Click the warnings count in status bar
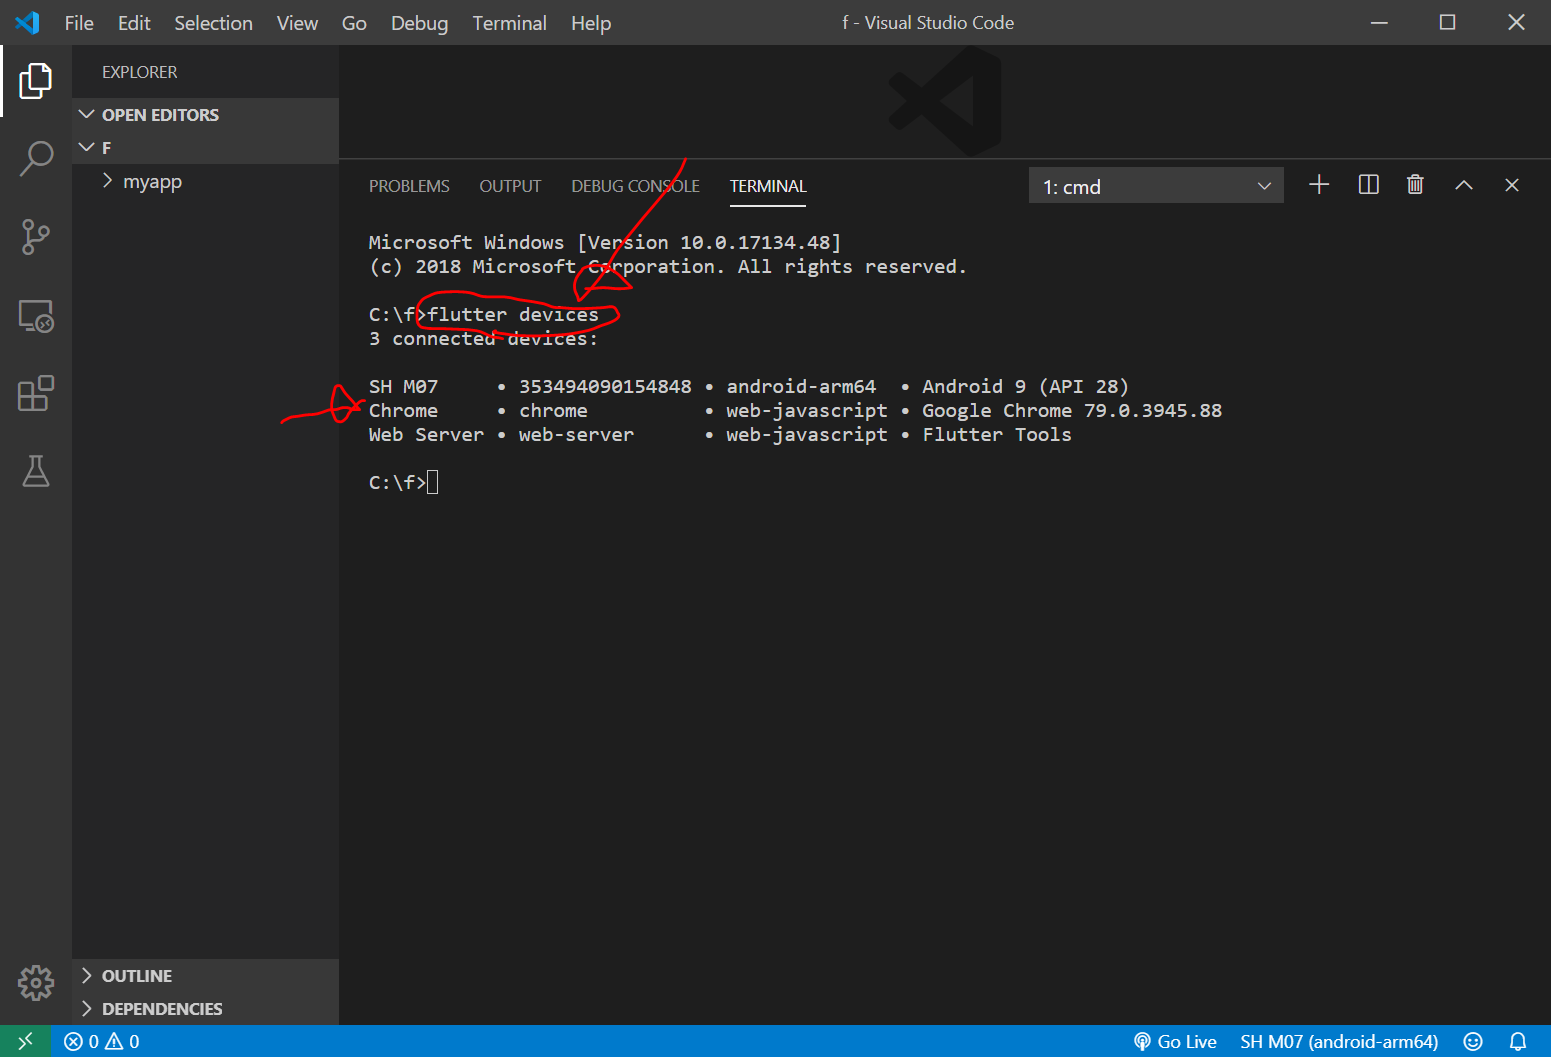The height and width of the screenshot is (1057, 1551). point(122,1041)
